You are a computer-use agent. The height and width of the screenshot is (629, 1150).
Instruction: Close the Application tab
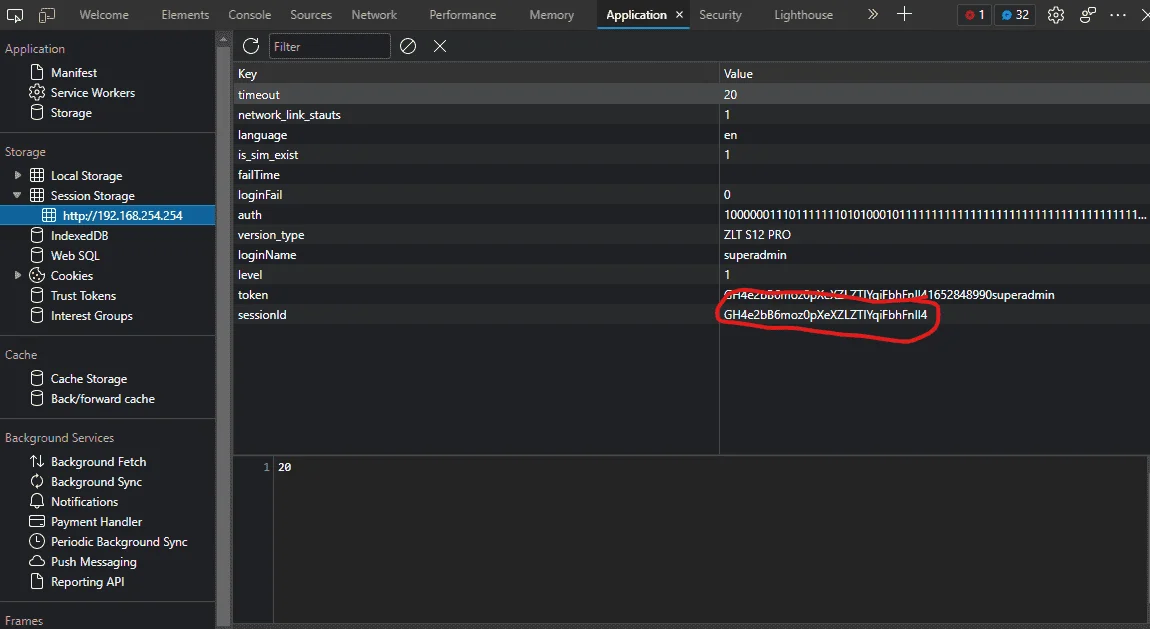pos(679,15)
